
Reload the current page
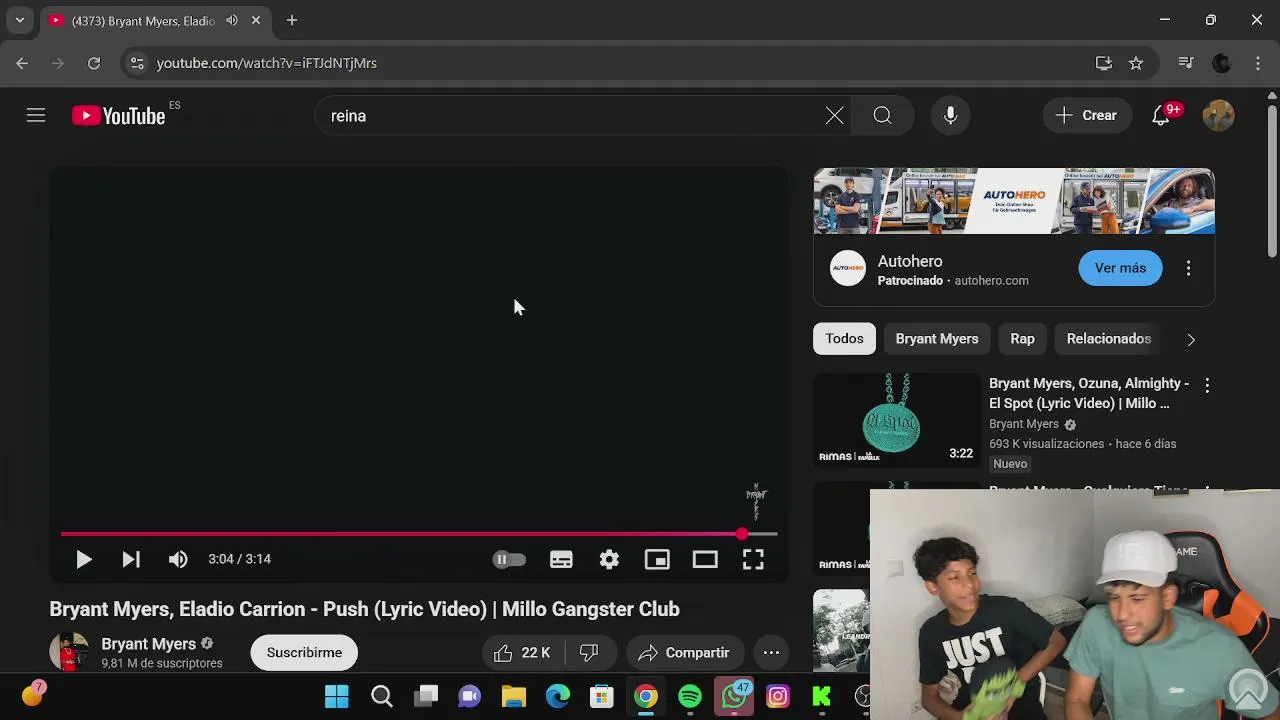[x=94, y=63]
